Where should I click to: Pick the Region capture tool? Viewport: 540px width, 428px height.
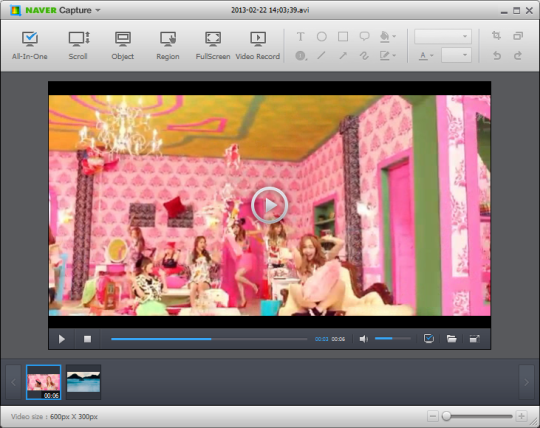pos(168,45)
